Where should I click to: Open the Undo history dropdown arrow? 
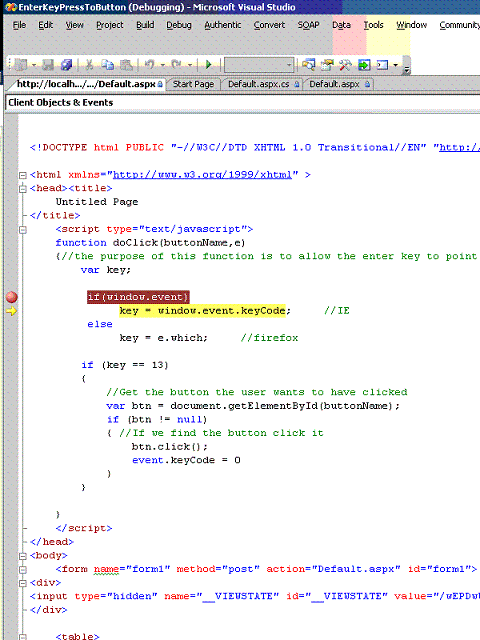coord(162,65)
